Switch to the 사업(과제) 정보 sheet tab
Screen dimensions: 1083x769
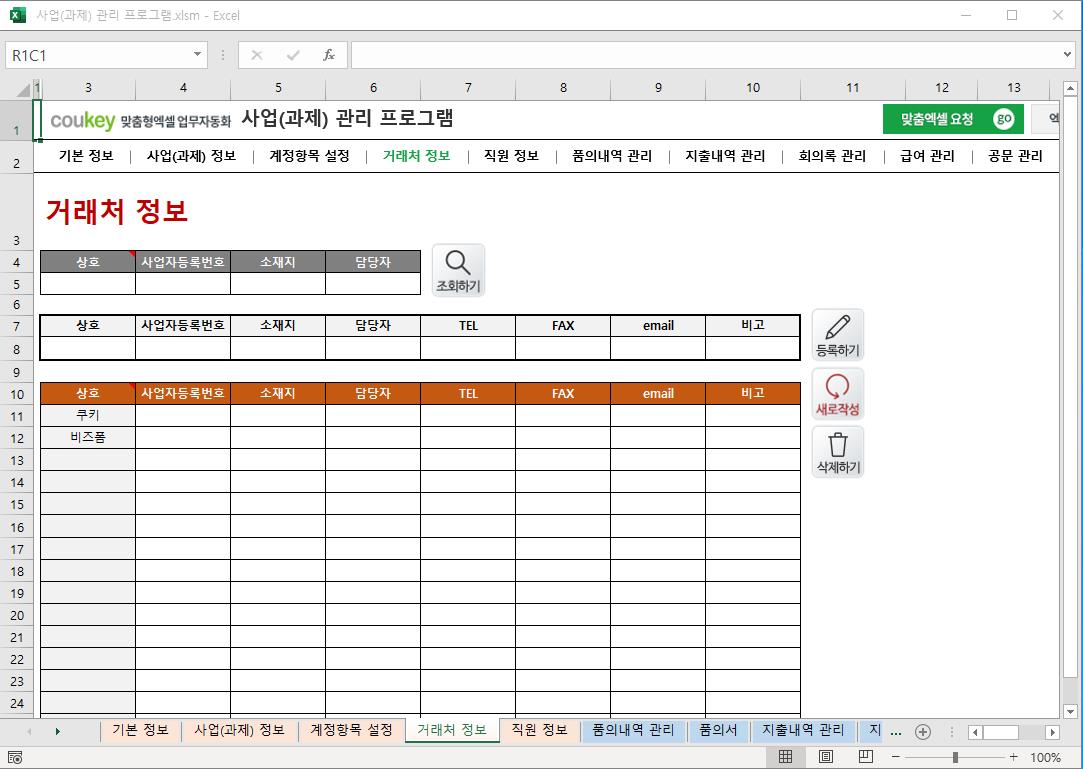point(239,730)
